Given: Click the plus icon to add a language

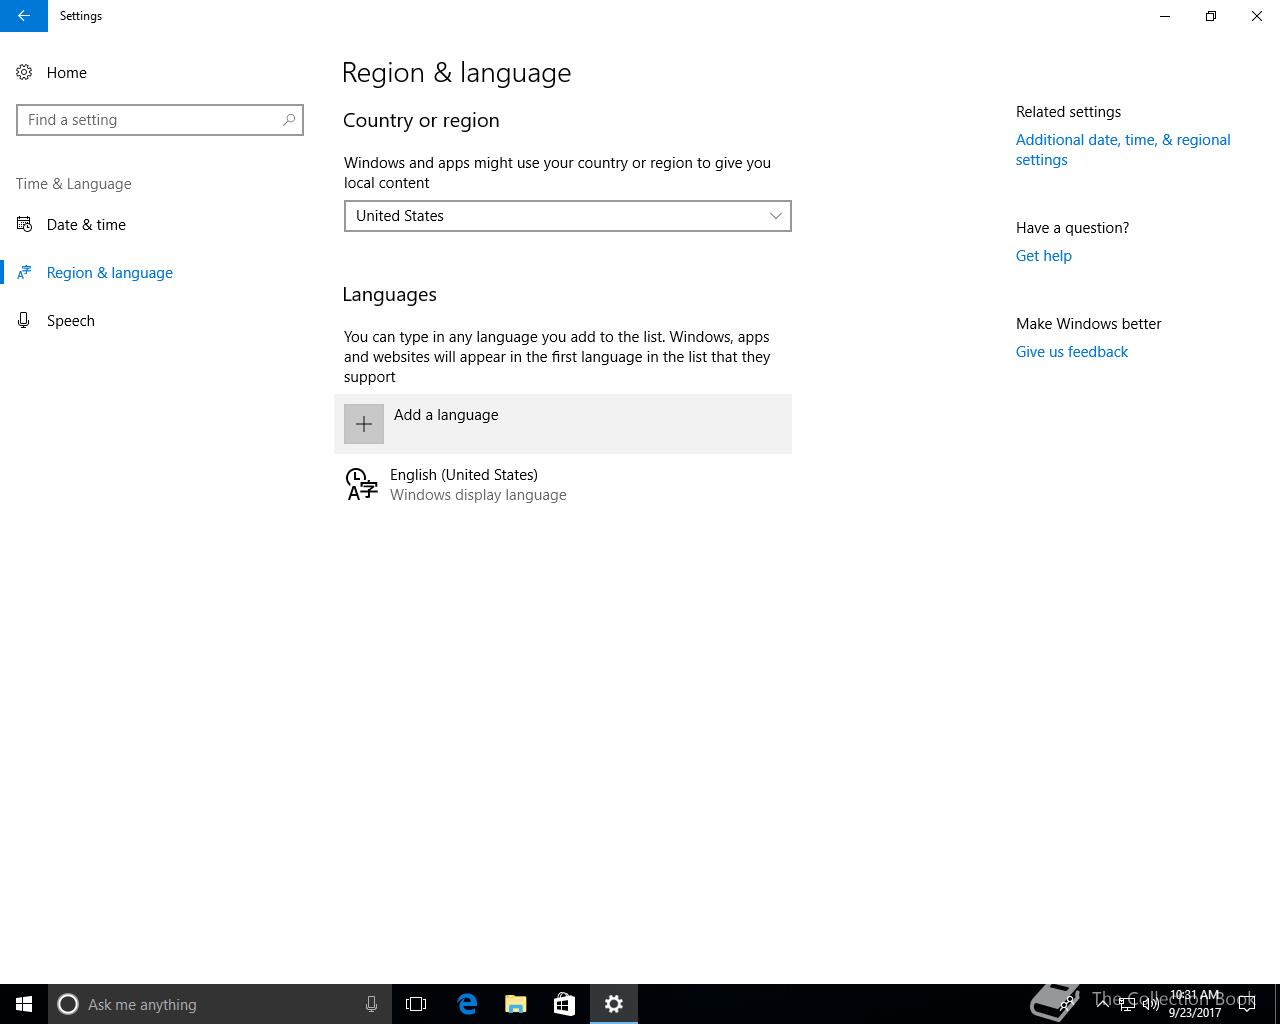Looking at the screenshot, I should pyautogui.click(x=364, y=424).
